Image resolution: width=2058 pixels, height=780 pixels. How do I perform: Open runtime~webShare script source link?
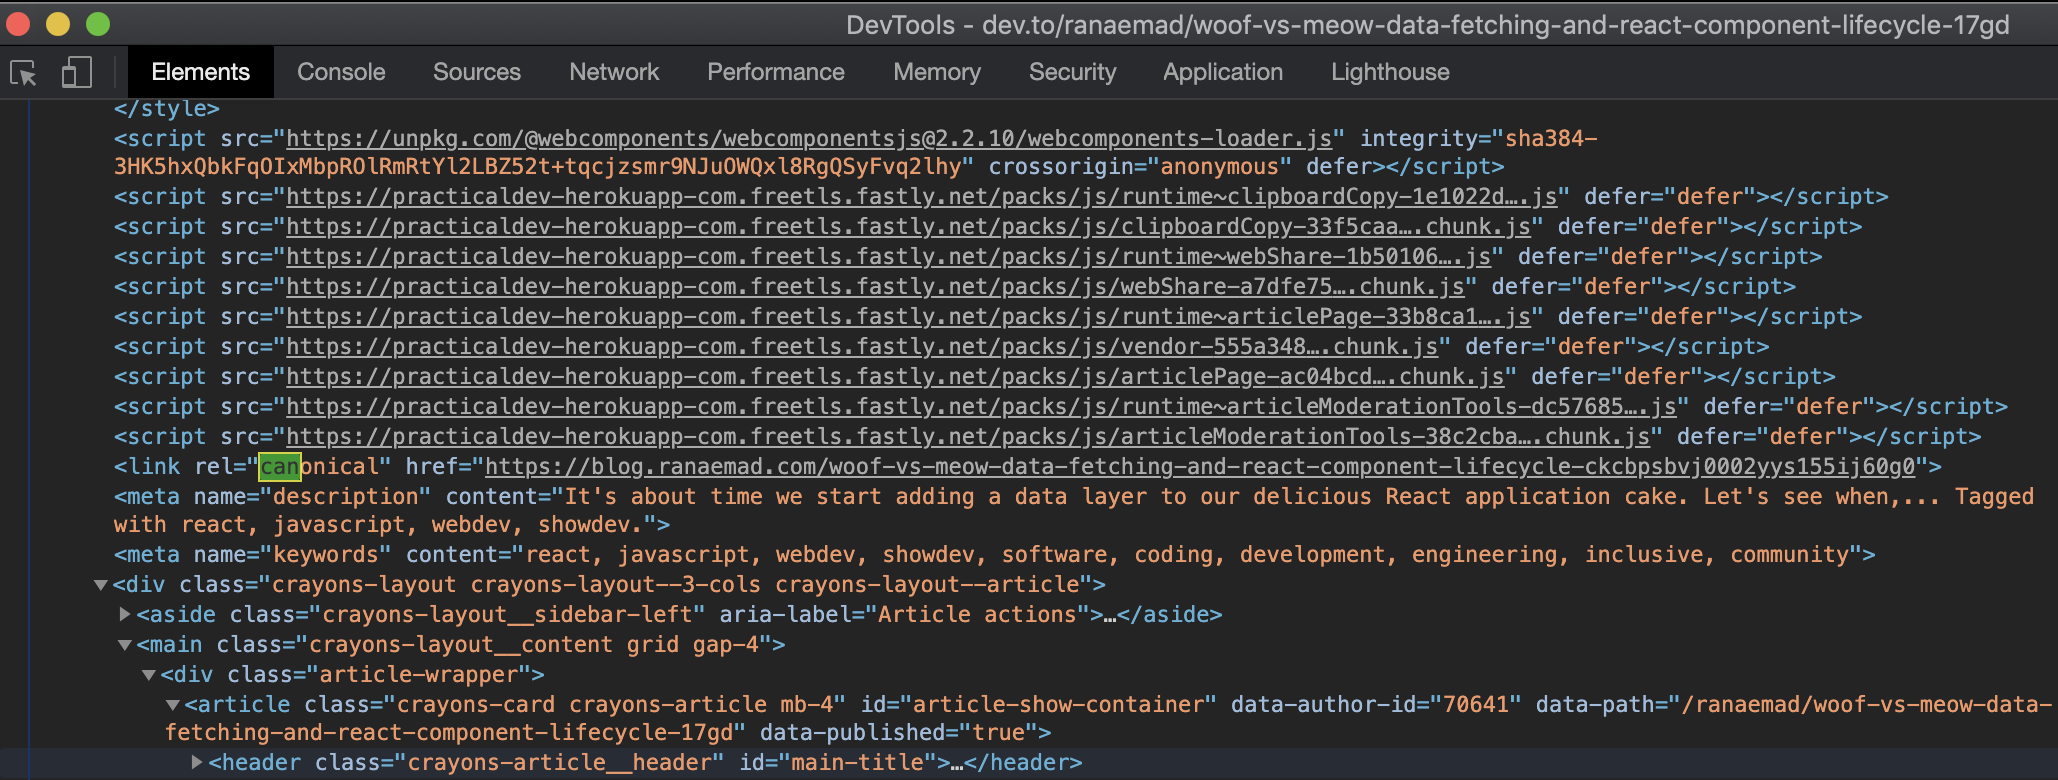(888, 256)
